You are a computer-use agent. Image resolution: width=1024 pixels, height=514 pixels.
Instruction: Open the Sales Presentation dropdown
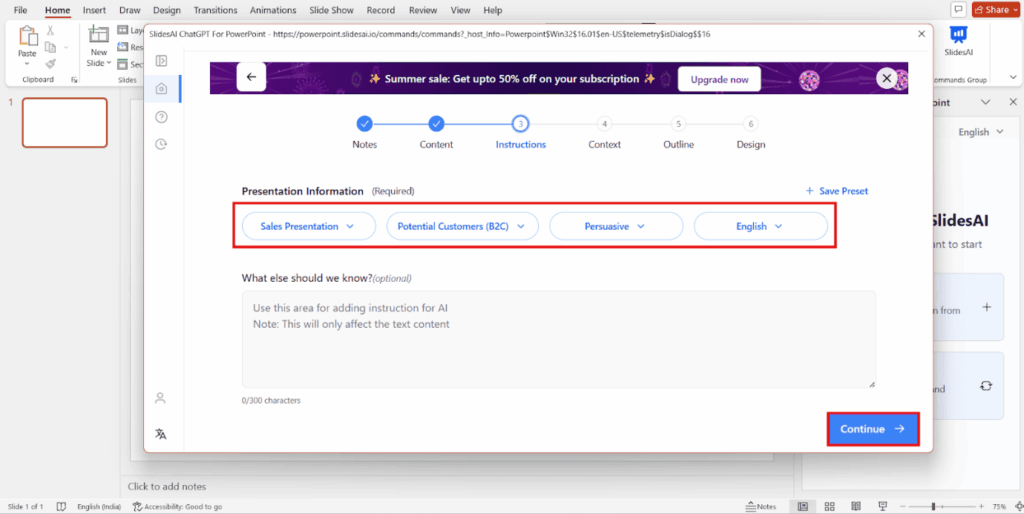click(x=307, y=226)
